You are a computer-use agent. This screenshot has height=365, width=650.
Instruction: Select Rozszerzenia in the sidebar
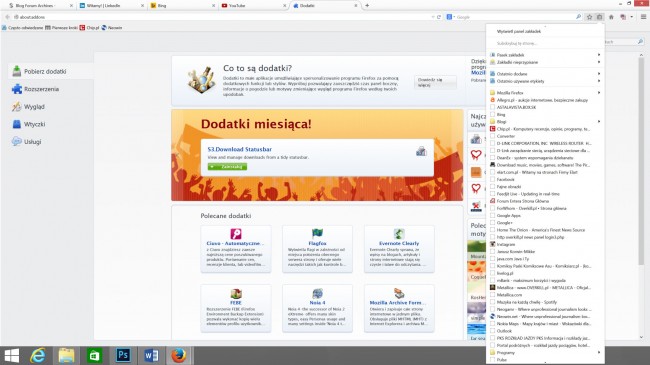tap(50, 89)
